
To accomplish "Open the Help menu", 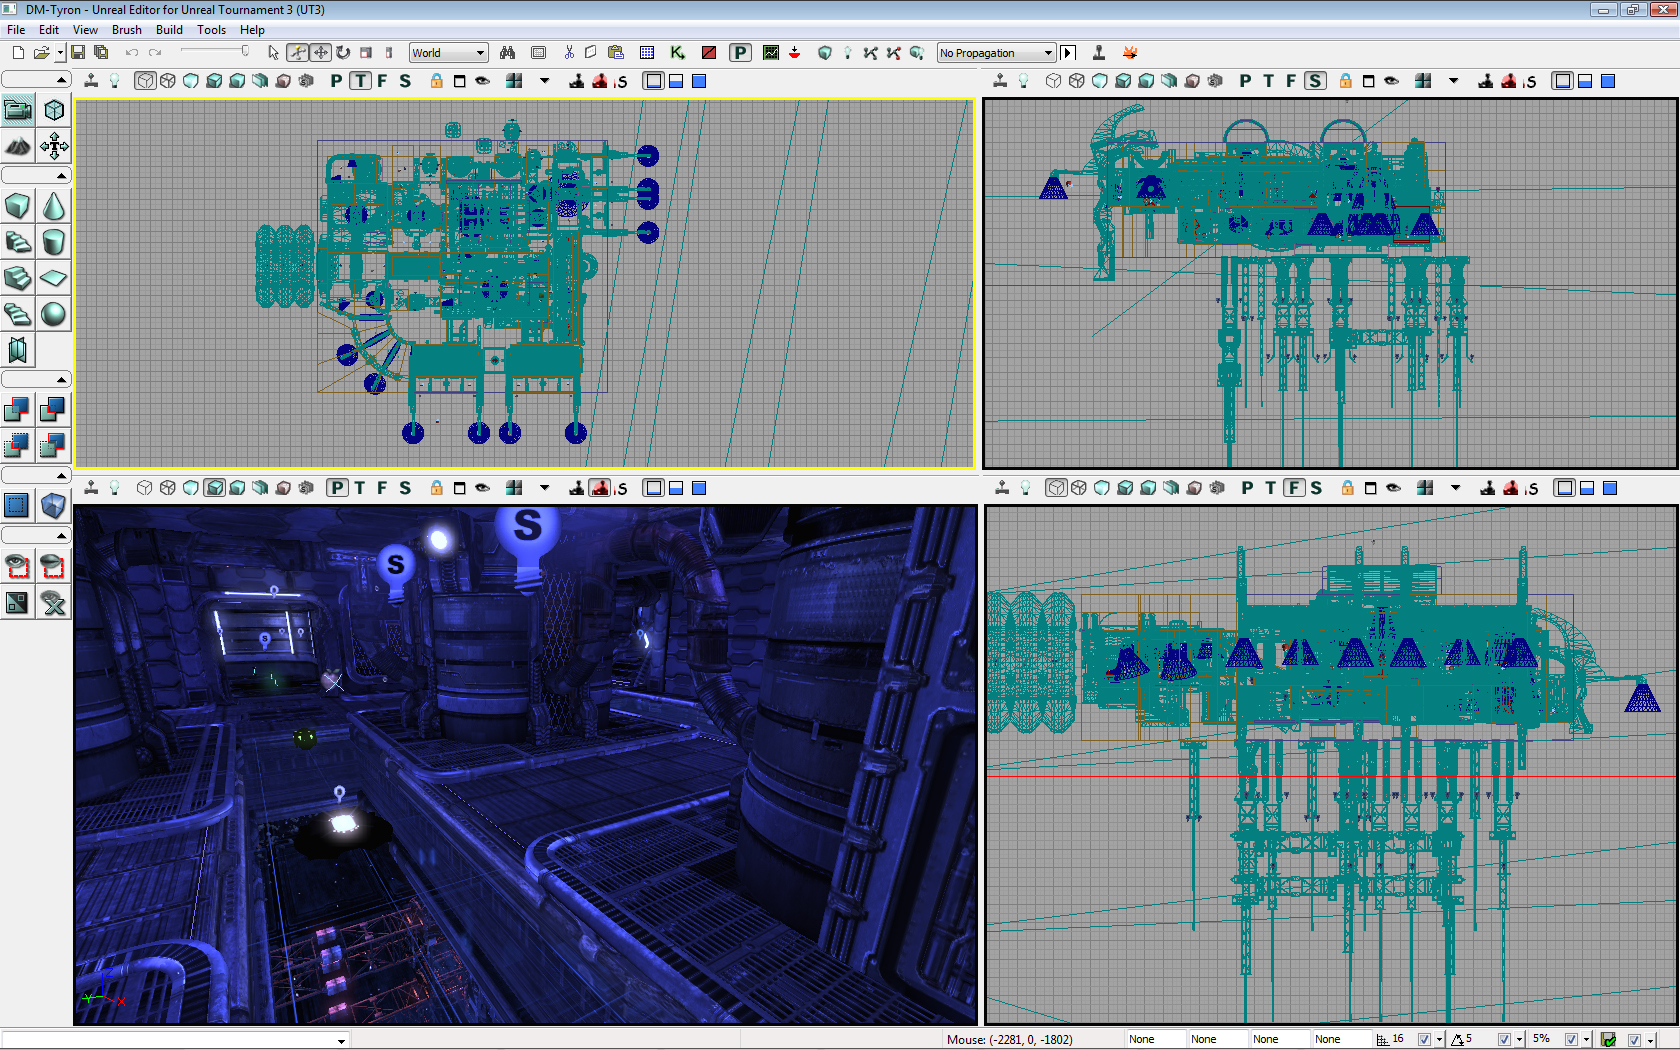I will 252,29.
